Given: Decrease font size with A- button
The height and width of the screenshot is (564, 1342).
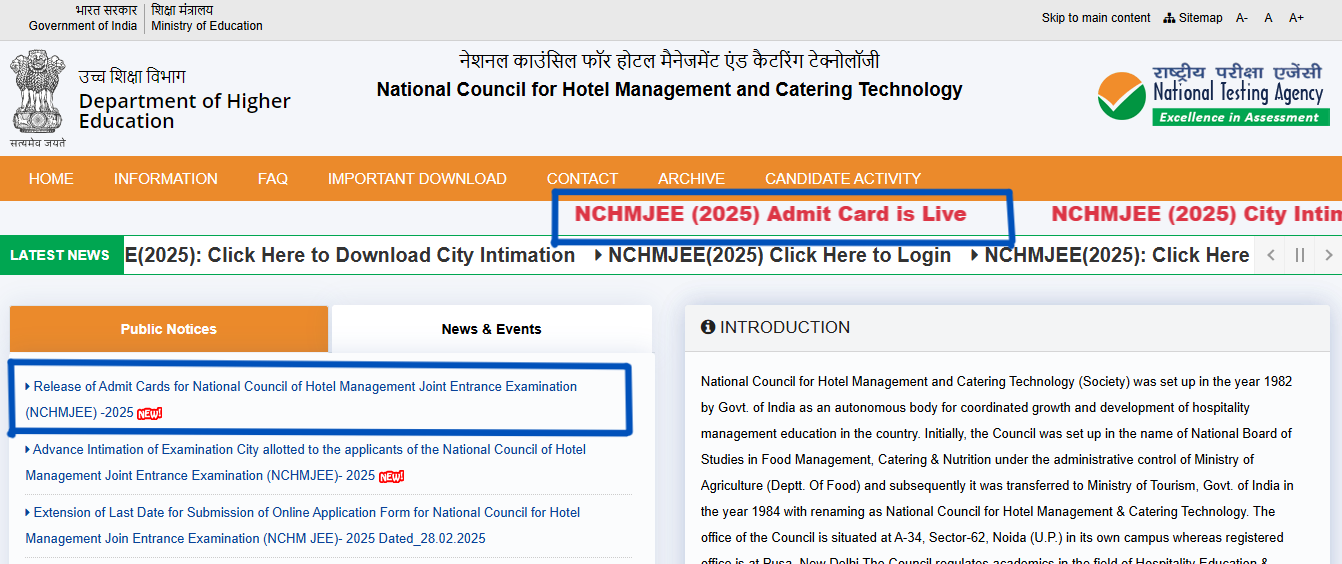Looking at the screenshot, I should pyautogui.click(x=1242, y=18).
